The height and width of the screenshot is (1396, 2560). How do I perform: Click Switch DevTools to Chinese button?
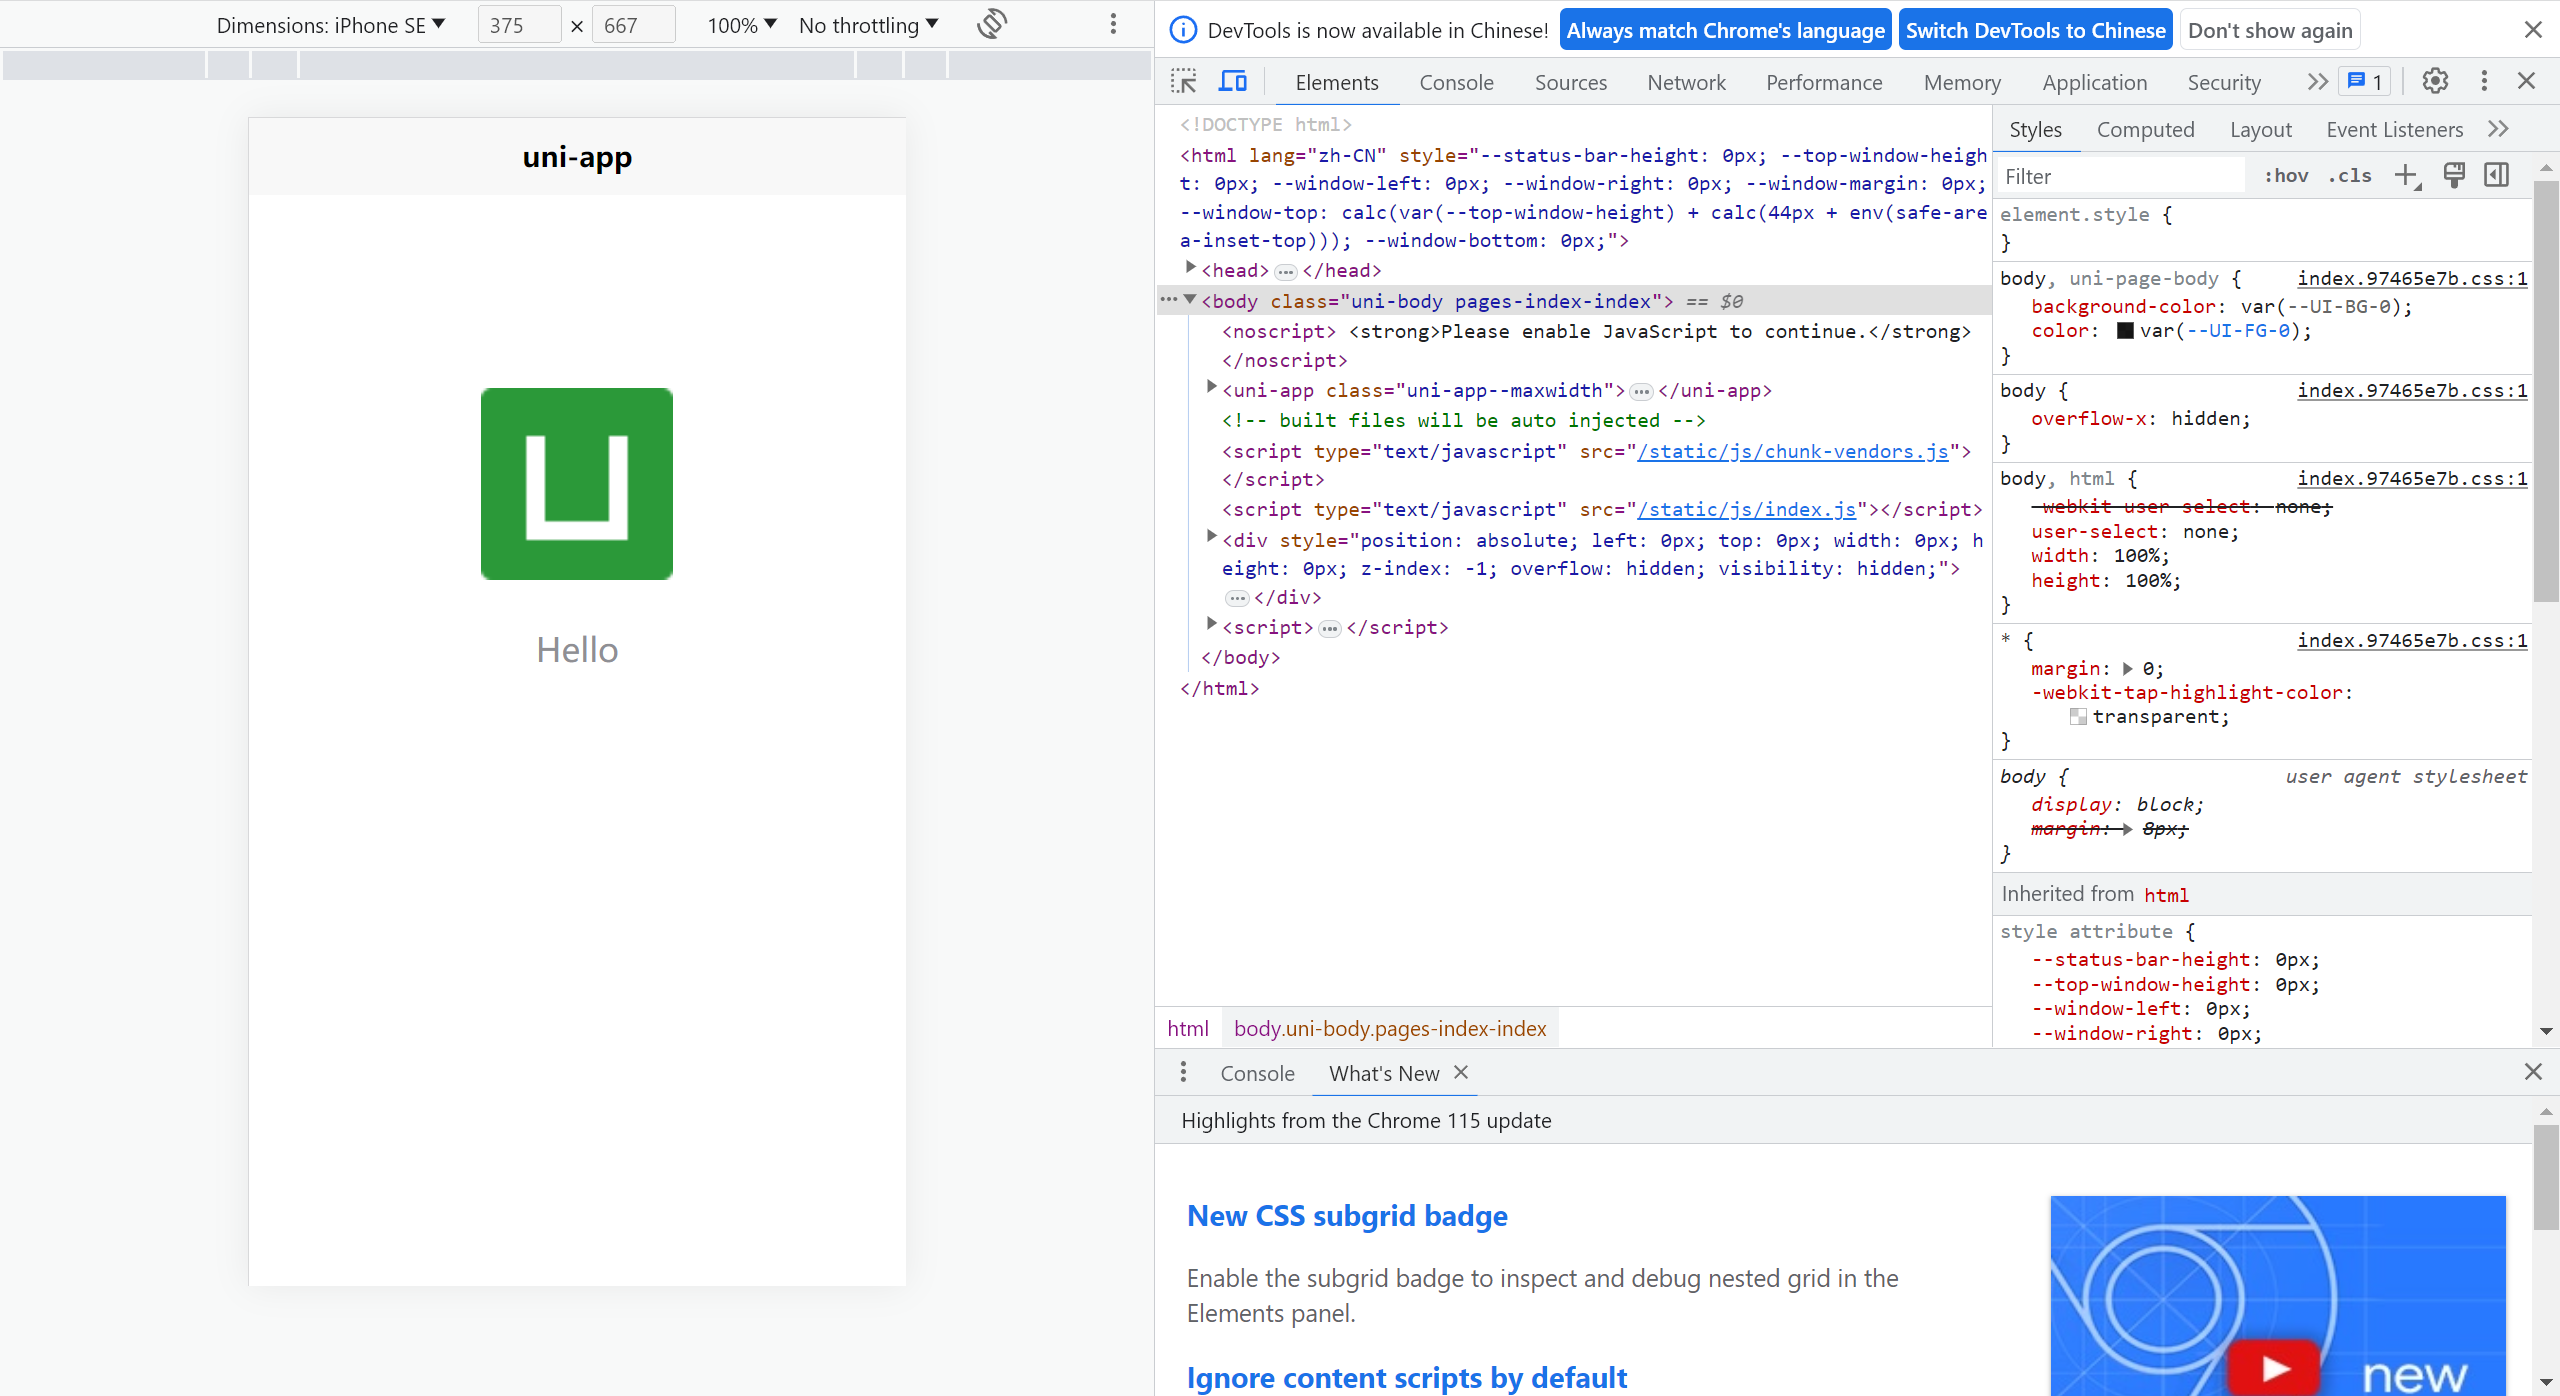point(2035,30)
